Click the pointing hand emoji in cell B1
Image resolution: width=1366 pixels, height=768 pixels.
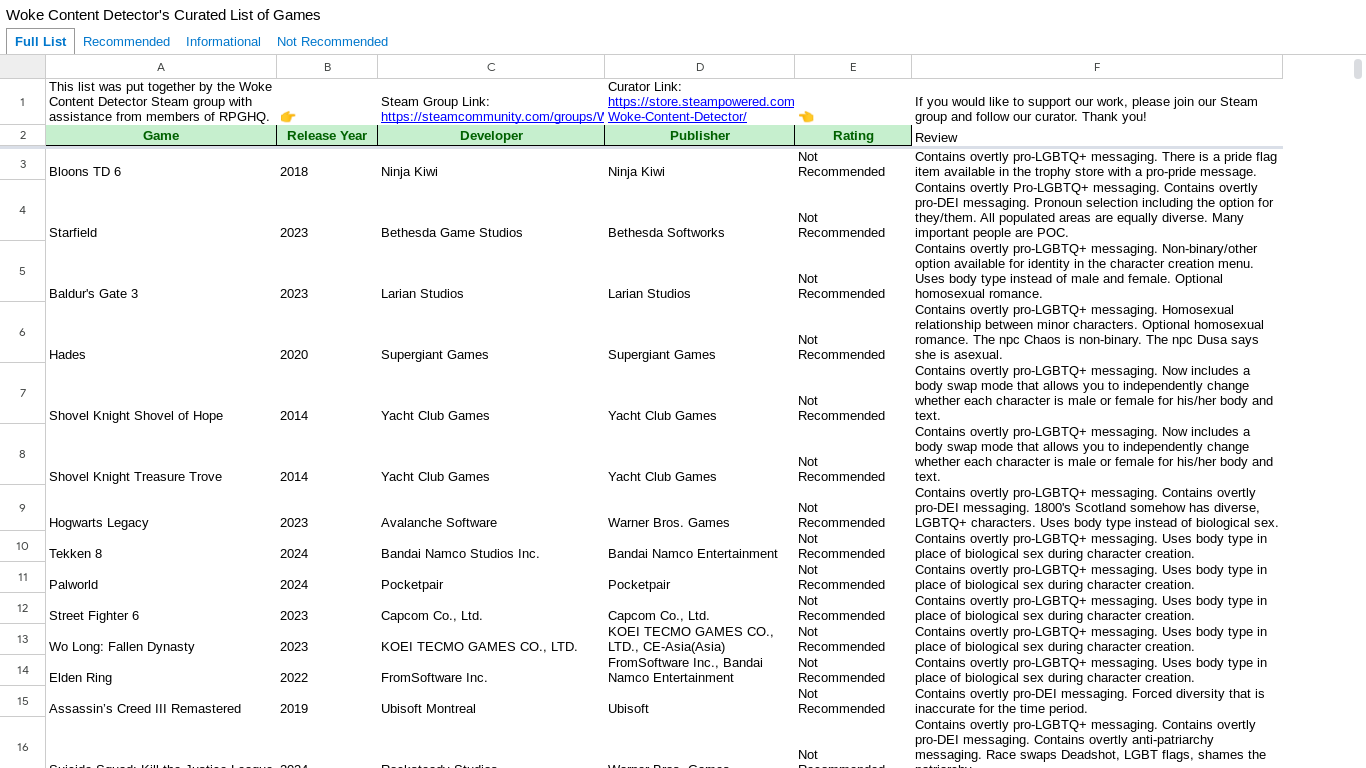(288, 117)
